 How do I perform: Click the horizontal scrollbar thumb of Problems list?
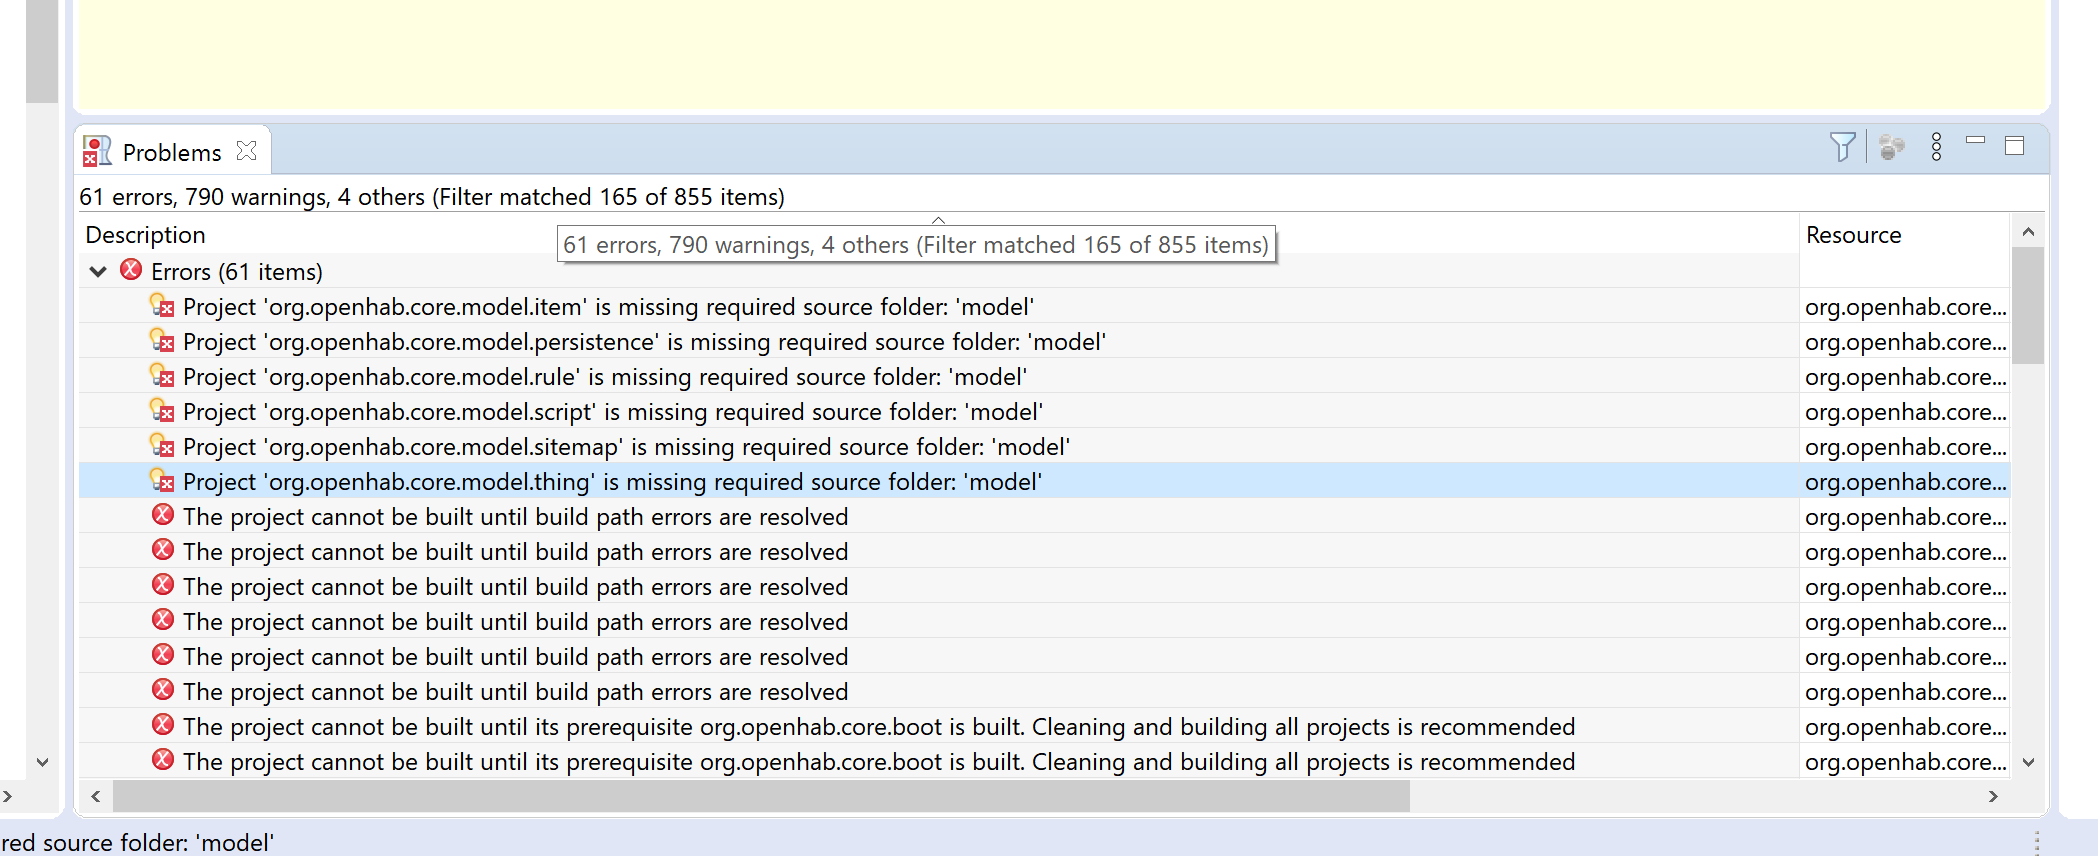click(x=760, y=796)
